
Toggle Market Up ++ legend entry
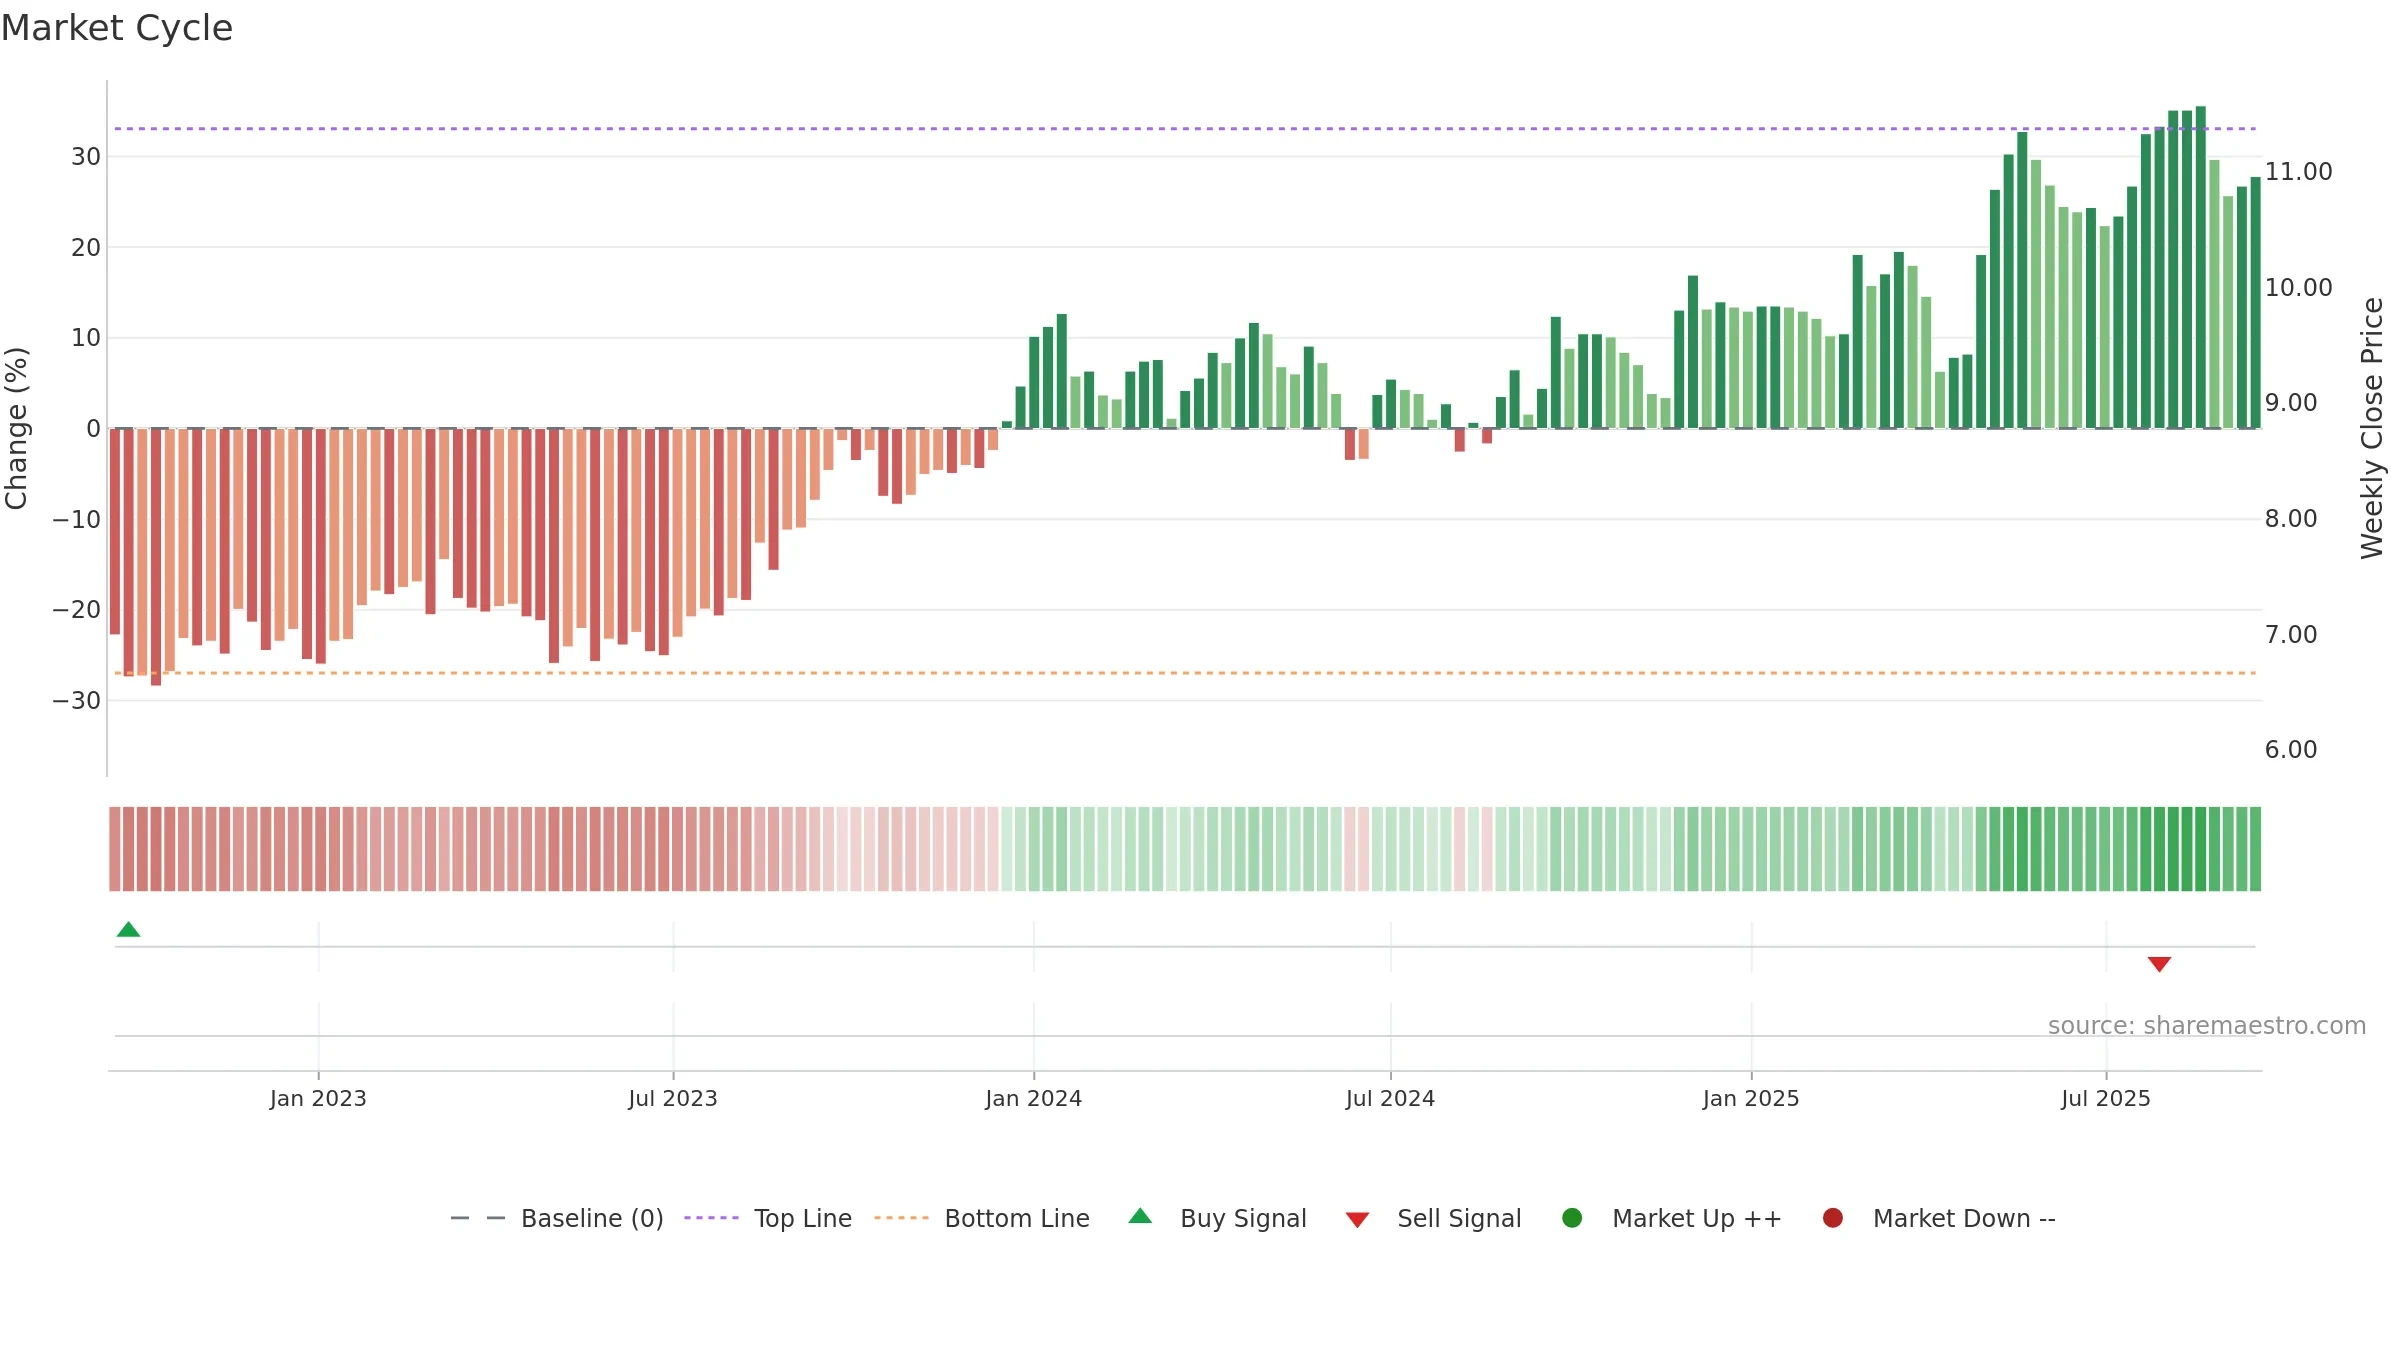(1672, 1218)
